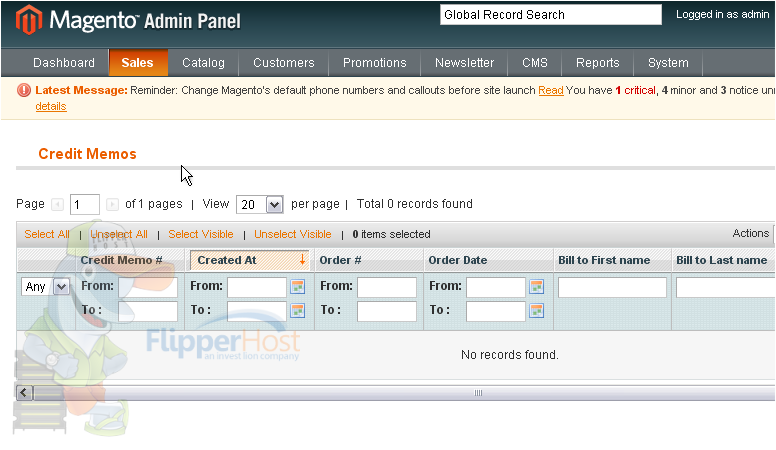
Task: Open calendar for Created At From date
Action: pyautogui.click(x=297, y=286)
